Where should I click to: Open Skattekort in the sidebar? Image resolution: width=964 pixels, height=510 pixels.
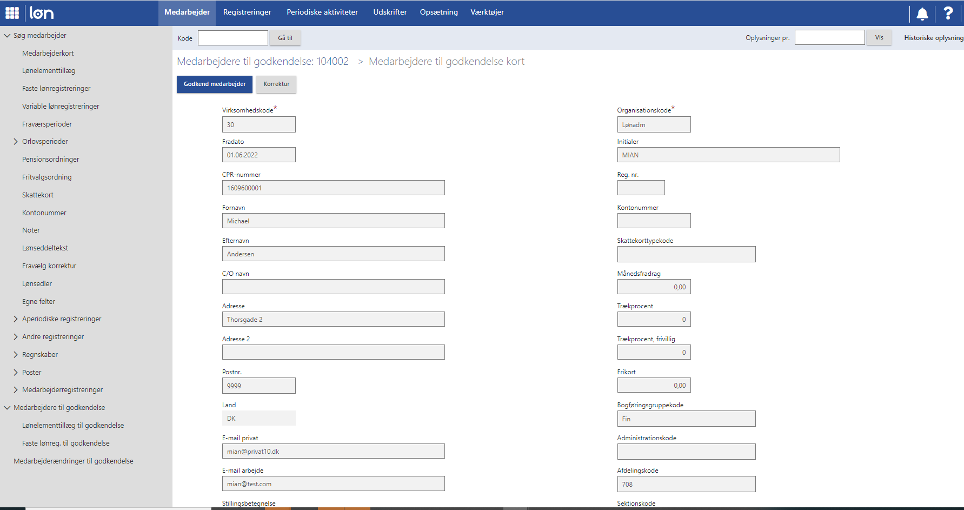coord(37,195)
